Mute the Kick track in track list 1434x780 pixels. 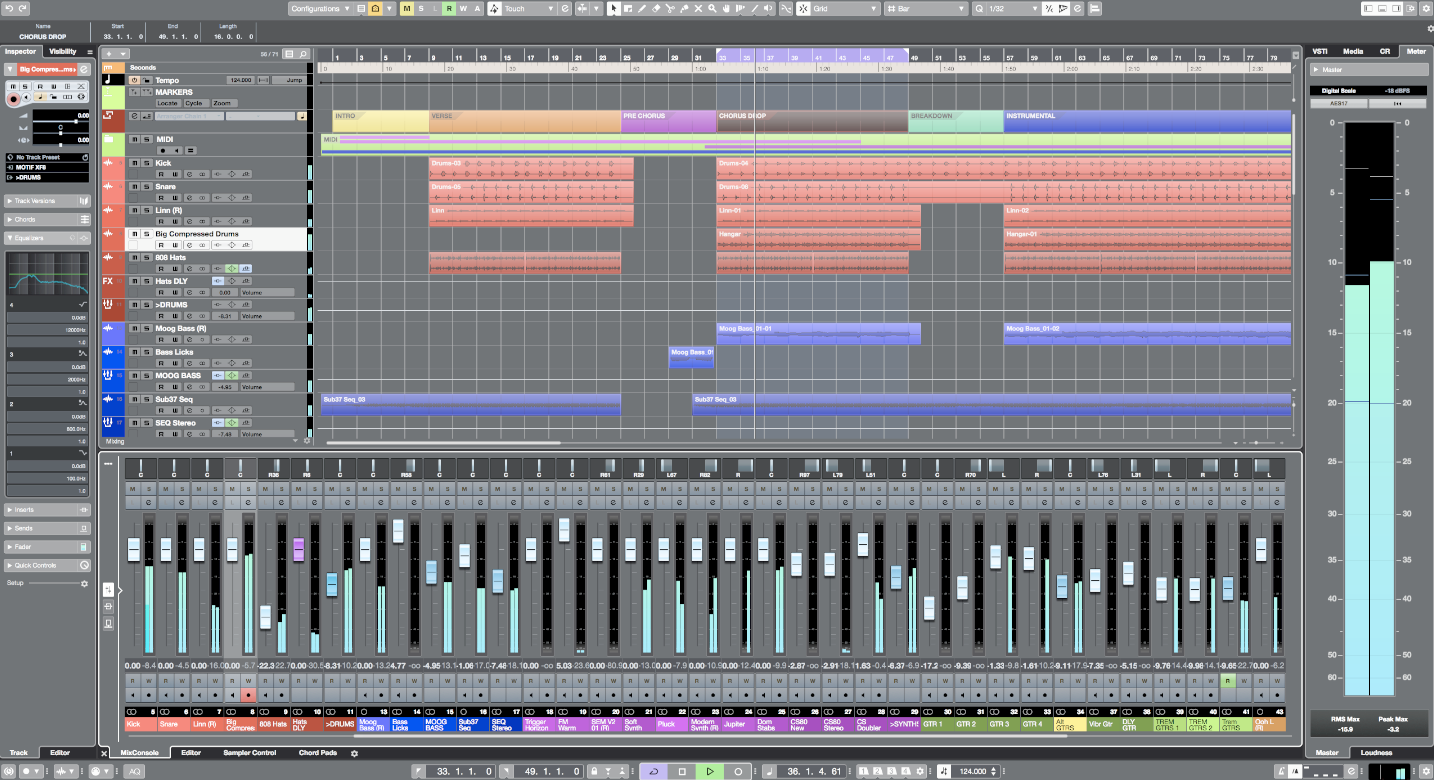134,163
